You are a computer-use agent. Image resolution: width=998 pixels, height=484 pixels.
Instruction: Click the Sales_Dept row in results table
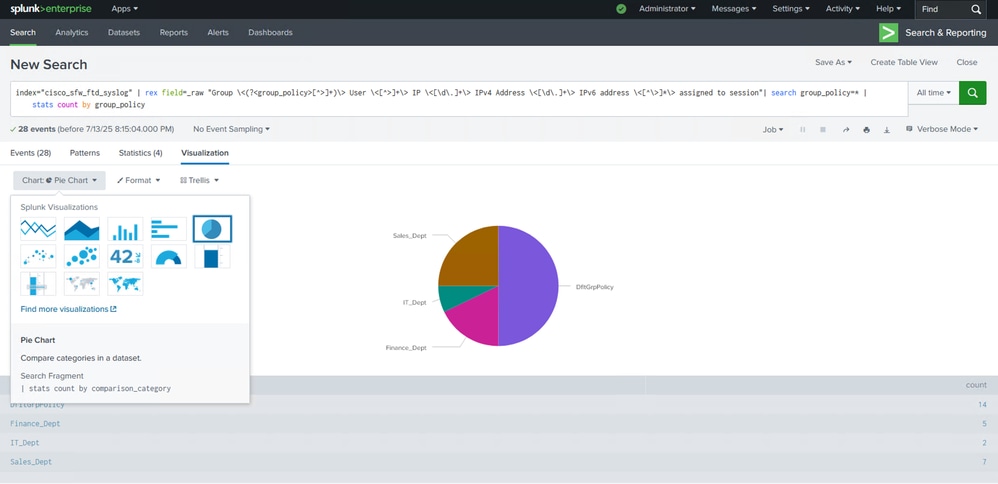[x=499, y=462]
